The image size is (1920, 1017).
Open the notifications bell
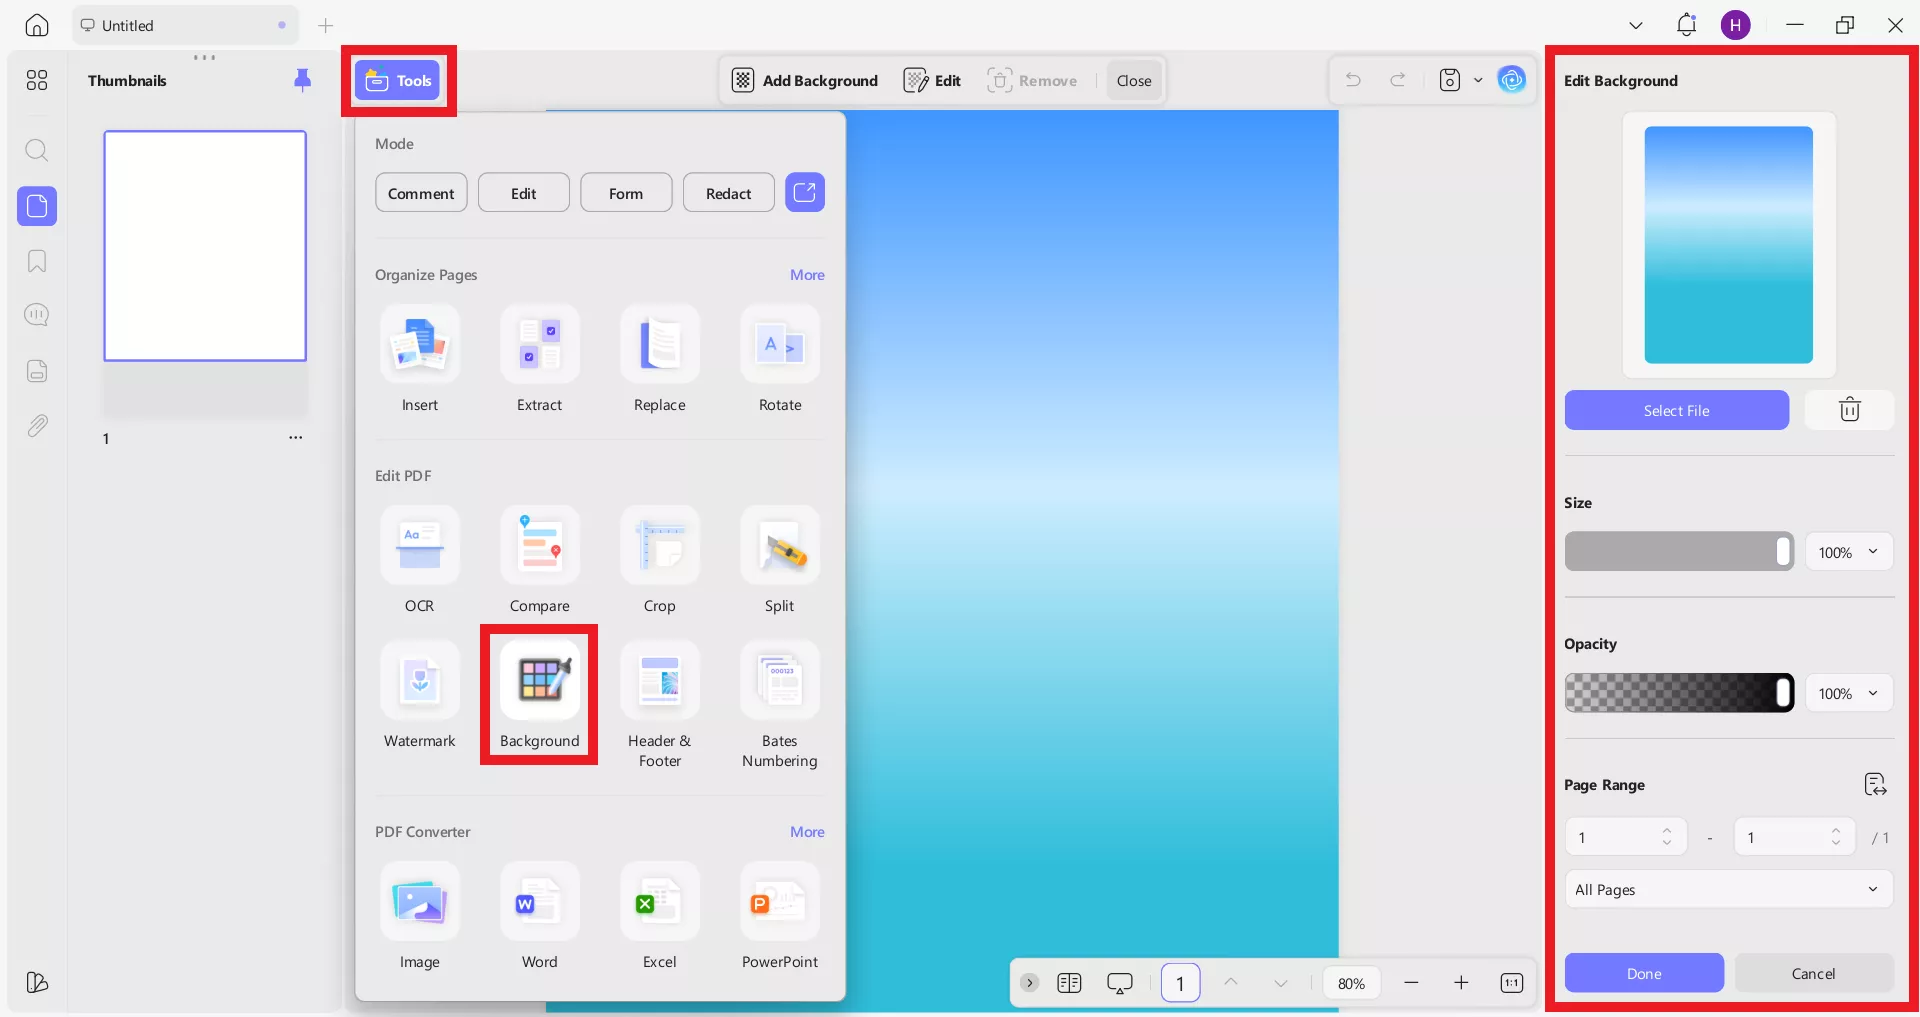(x=1686, y=25)
